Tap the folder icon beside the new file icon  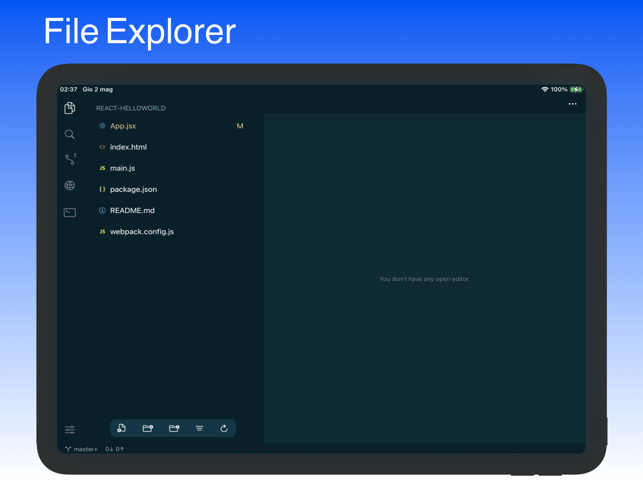(x=148, y=428)
